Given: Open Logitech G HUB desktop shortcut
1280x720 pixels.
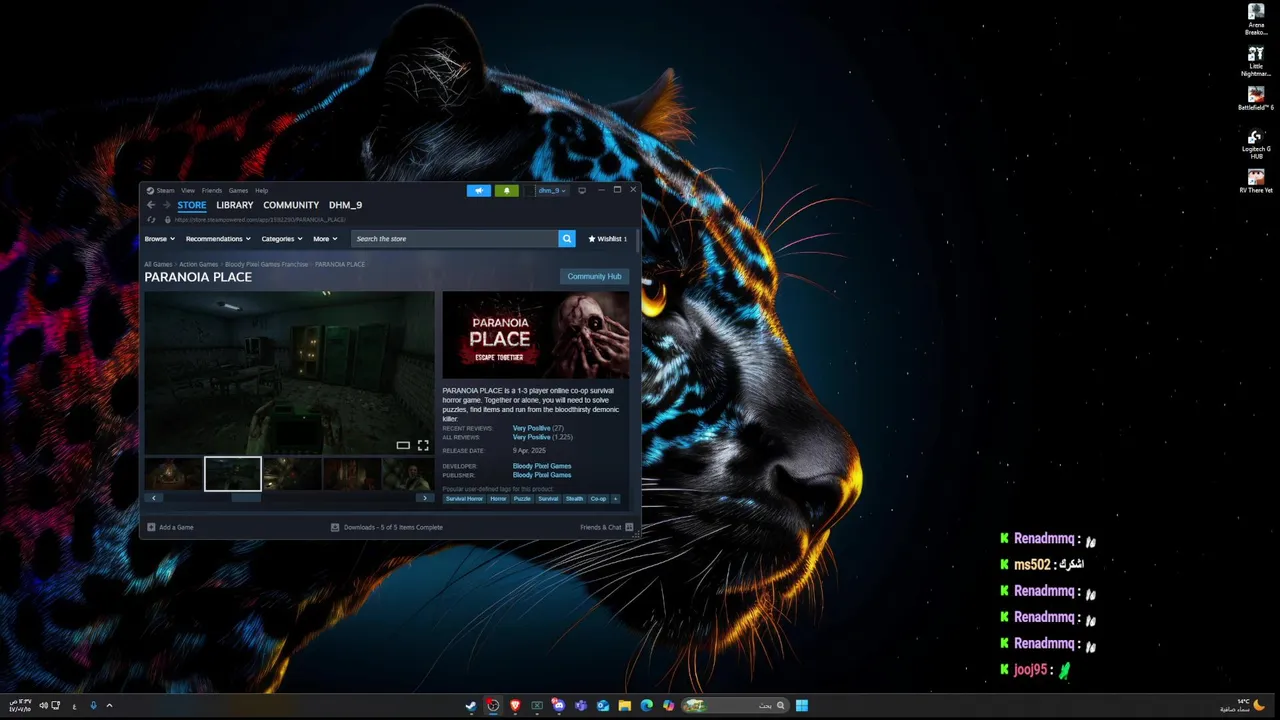Looking at the screenshot, I should pos(1256,144).
